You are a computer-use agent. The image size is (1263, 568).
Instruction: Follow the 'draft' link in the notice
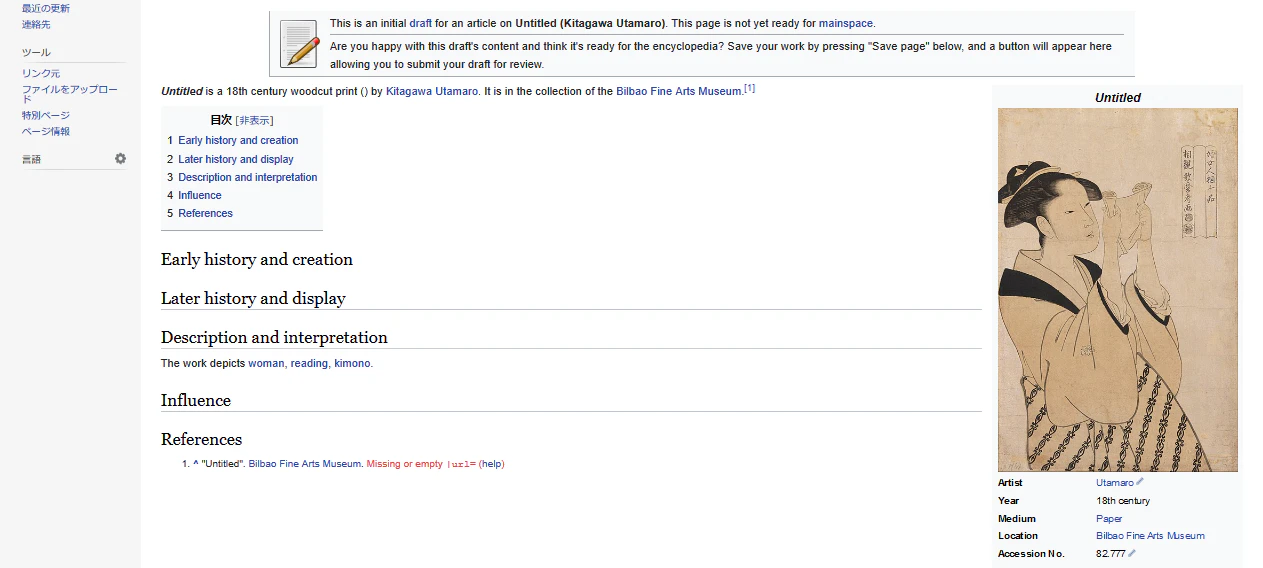tap(420, 23)
